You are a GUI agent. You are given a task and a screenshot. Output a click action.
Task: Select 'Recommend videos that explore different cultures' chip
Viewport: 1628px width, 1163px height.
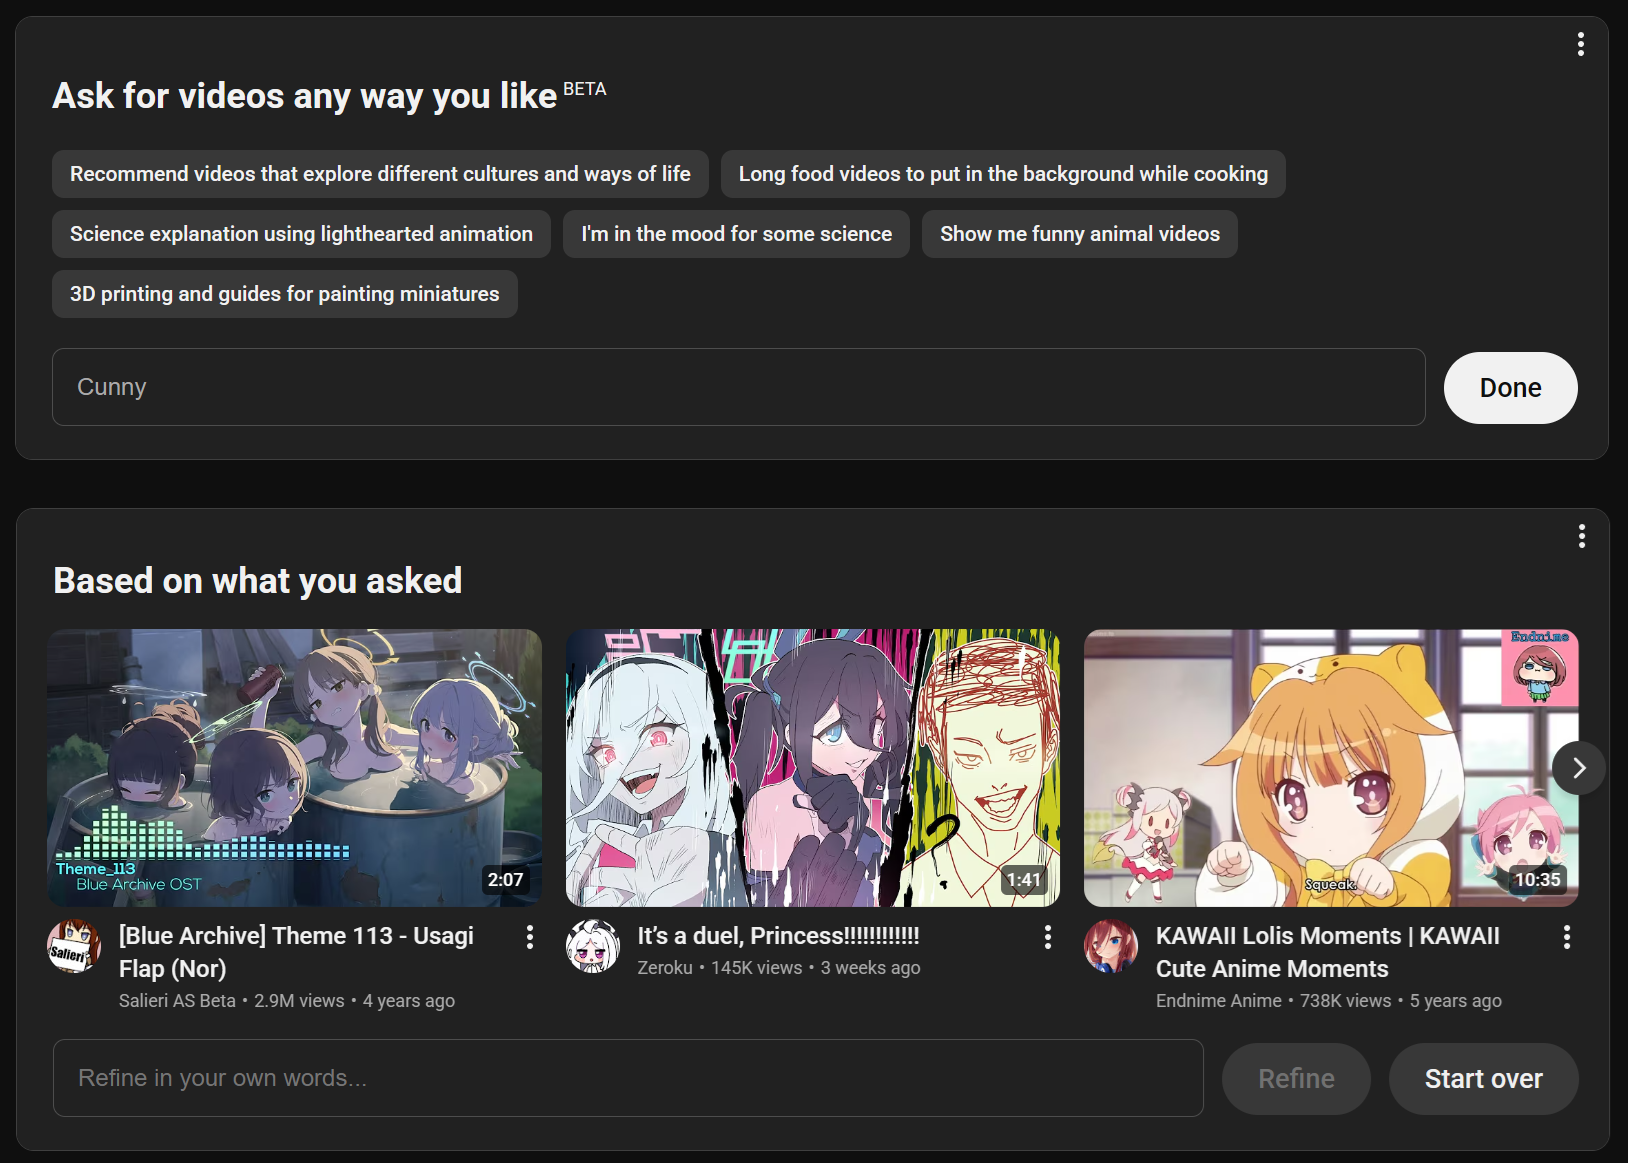pos(380,174)
